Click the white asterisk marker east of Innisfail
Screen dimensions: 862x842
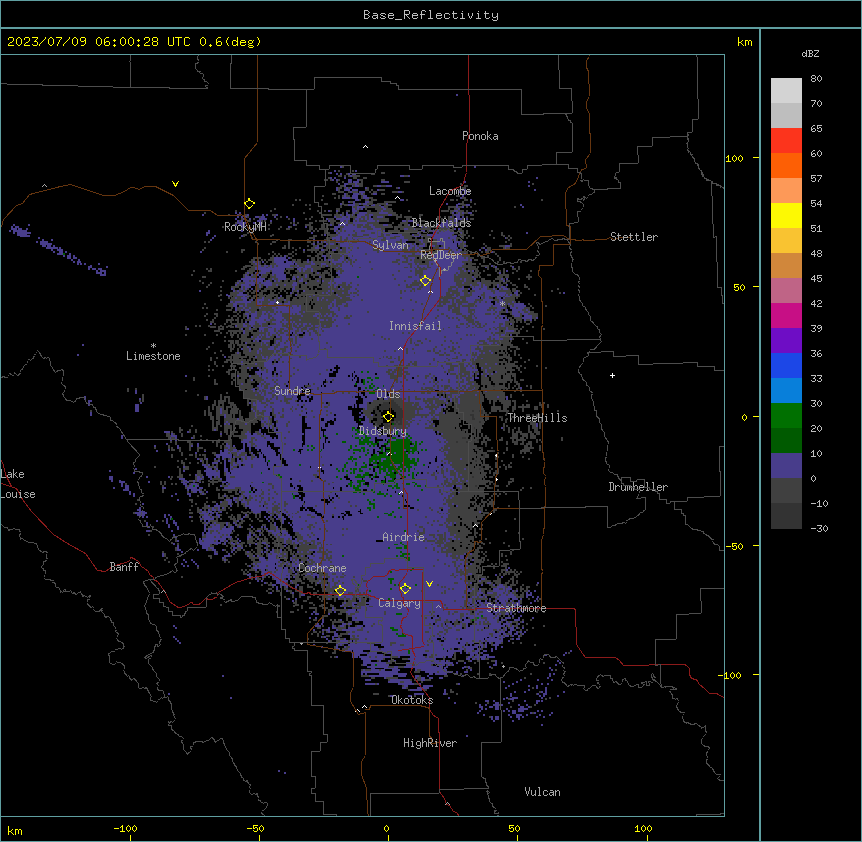(502, 303)
